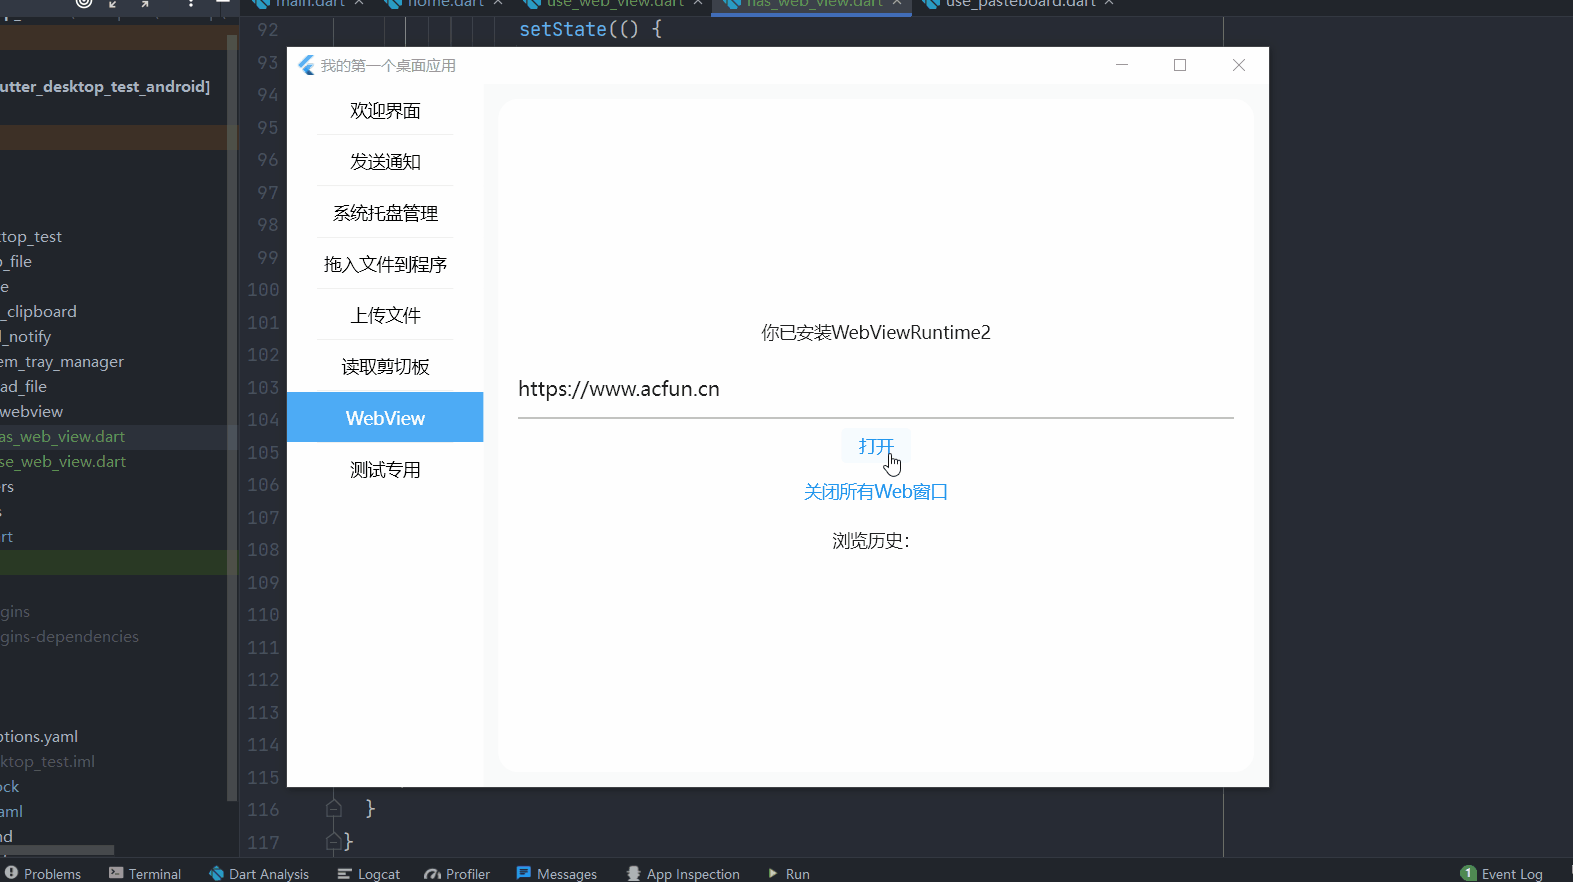Select the webview folder in project tree
The image size is (1573, 882).
point(31,412)
